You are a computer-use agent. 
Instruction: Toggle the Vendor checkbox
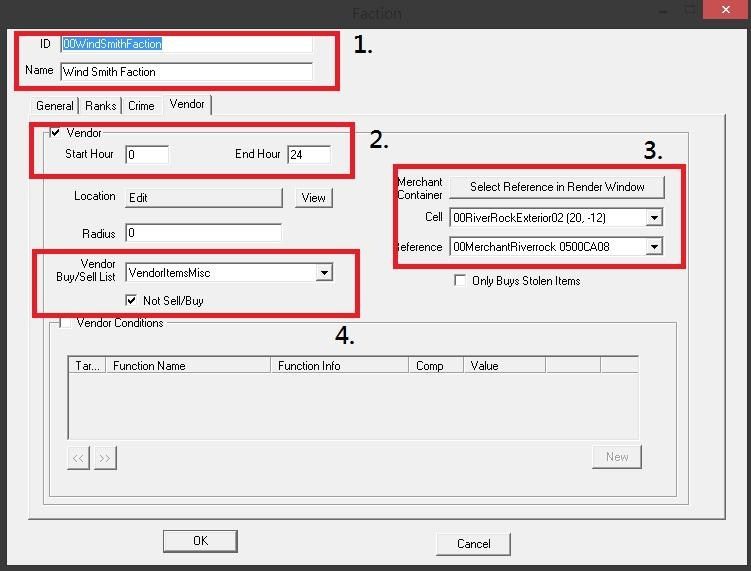tap(56, 133)
